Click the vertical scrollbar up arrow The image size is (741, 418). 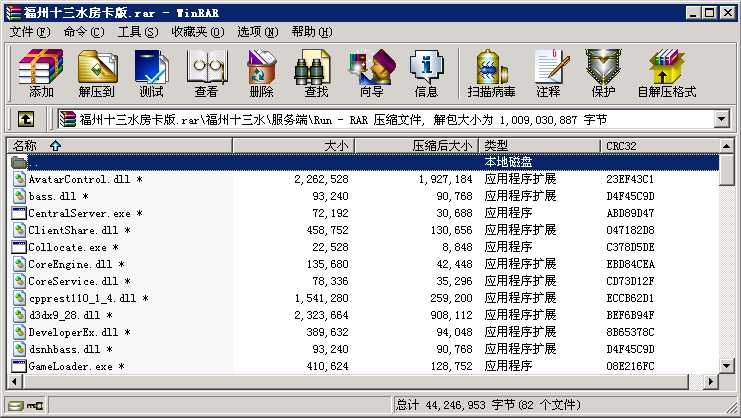pos(726,146)
